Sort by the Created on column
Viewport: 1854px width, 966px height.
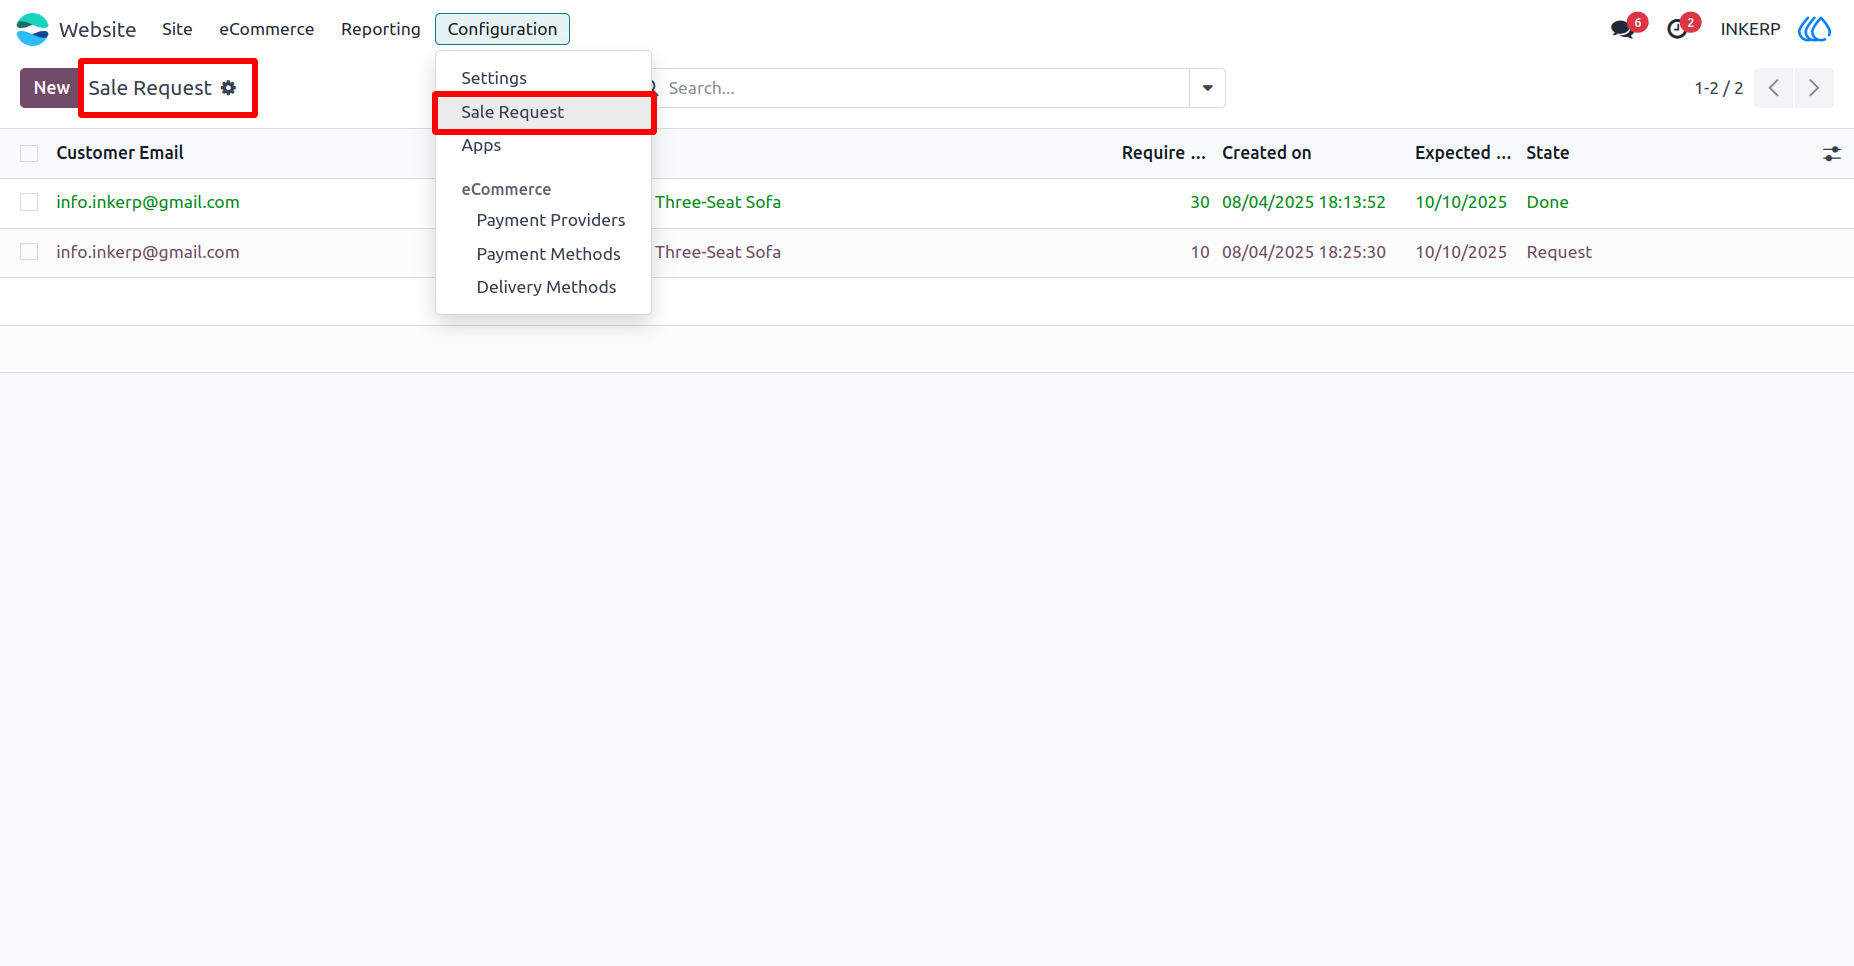[1267, 153]
